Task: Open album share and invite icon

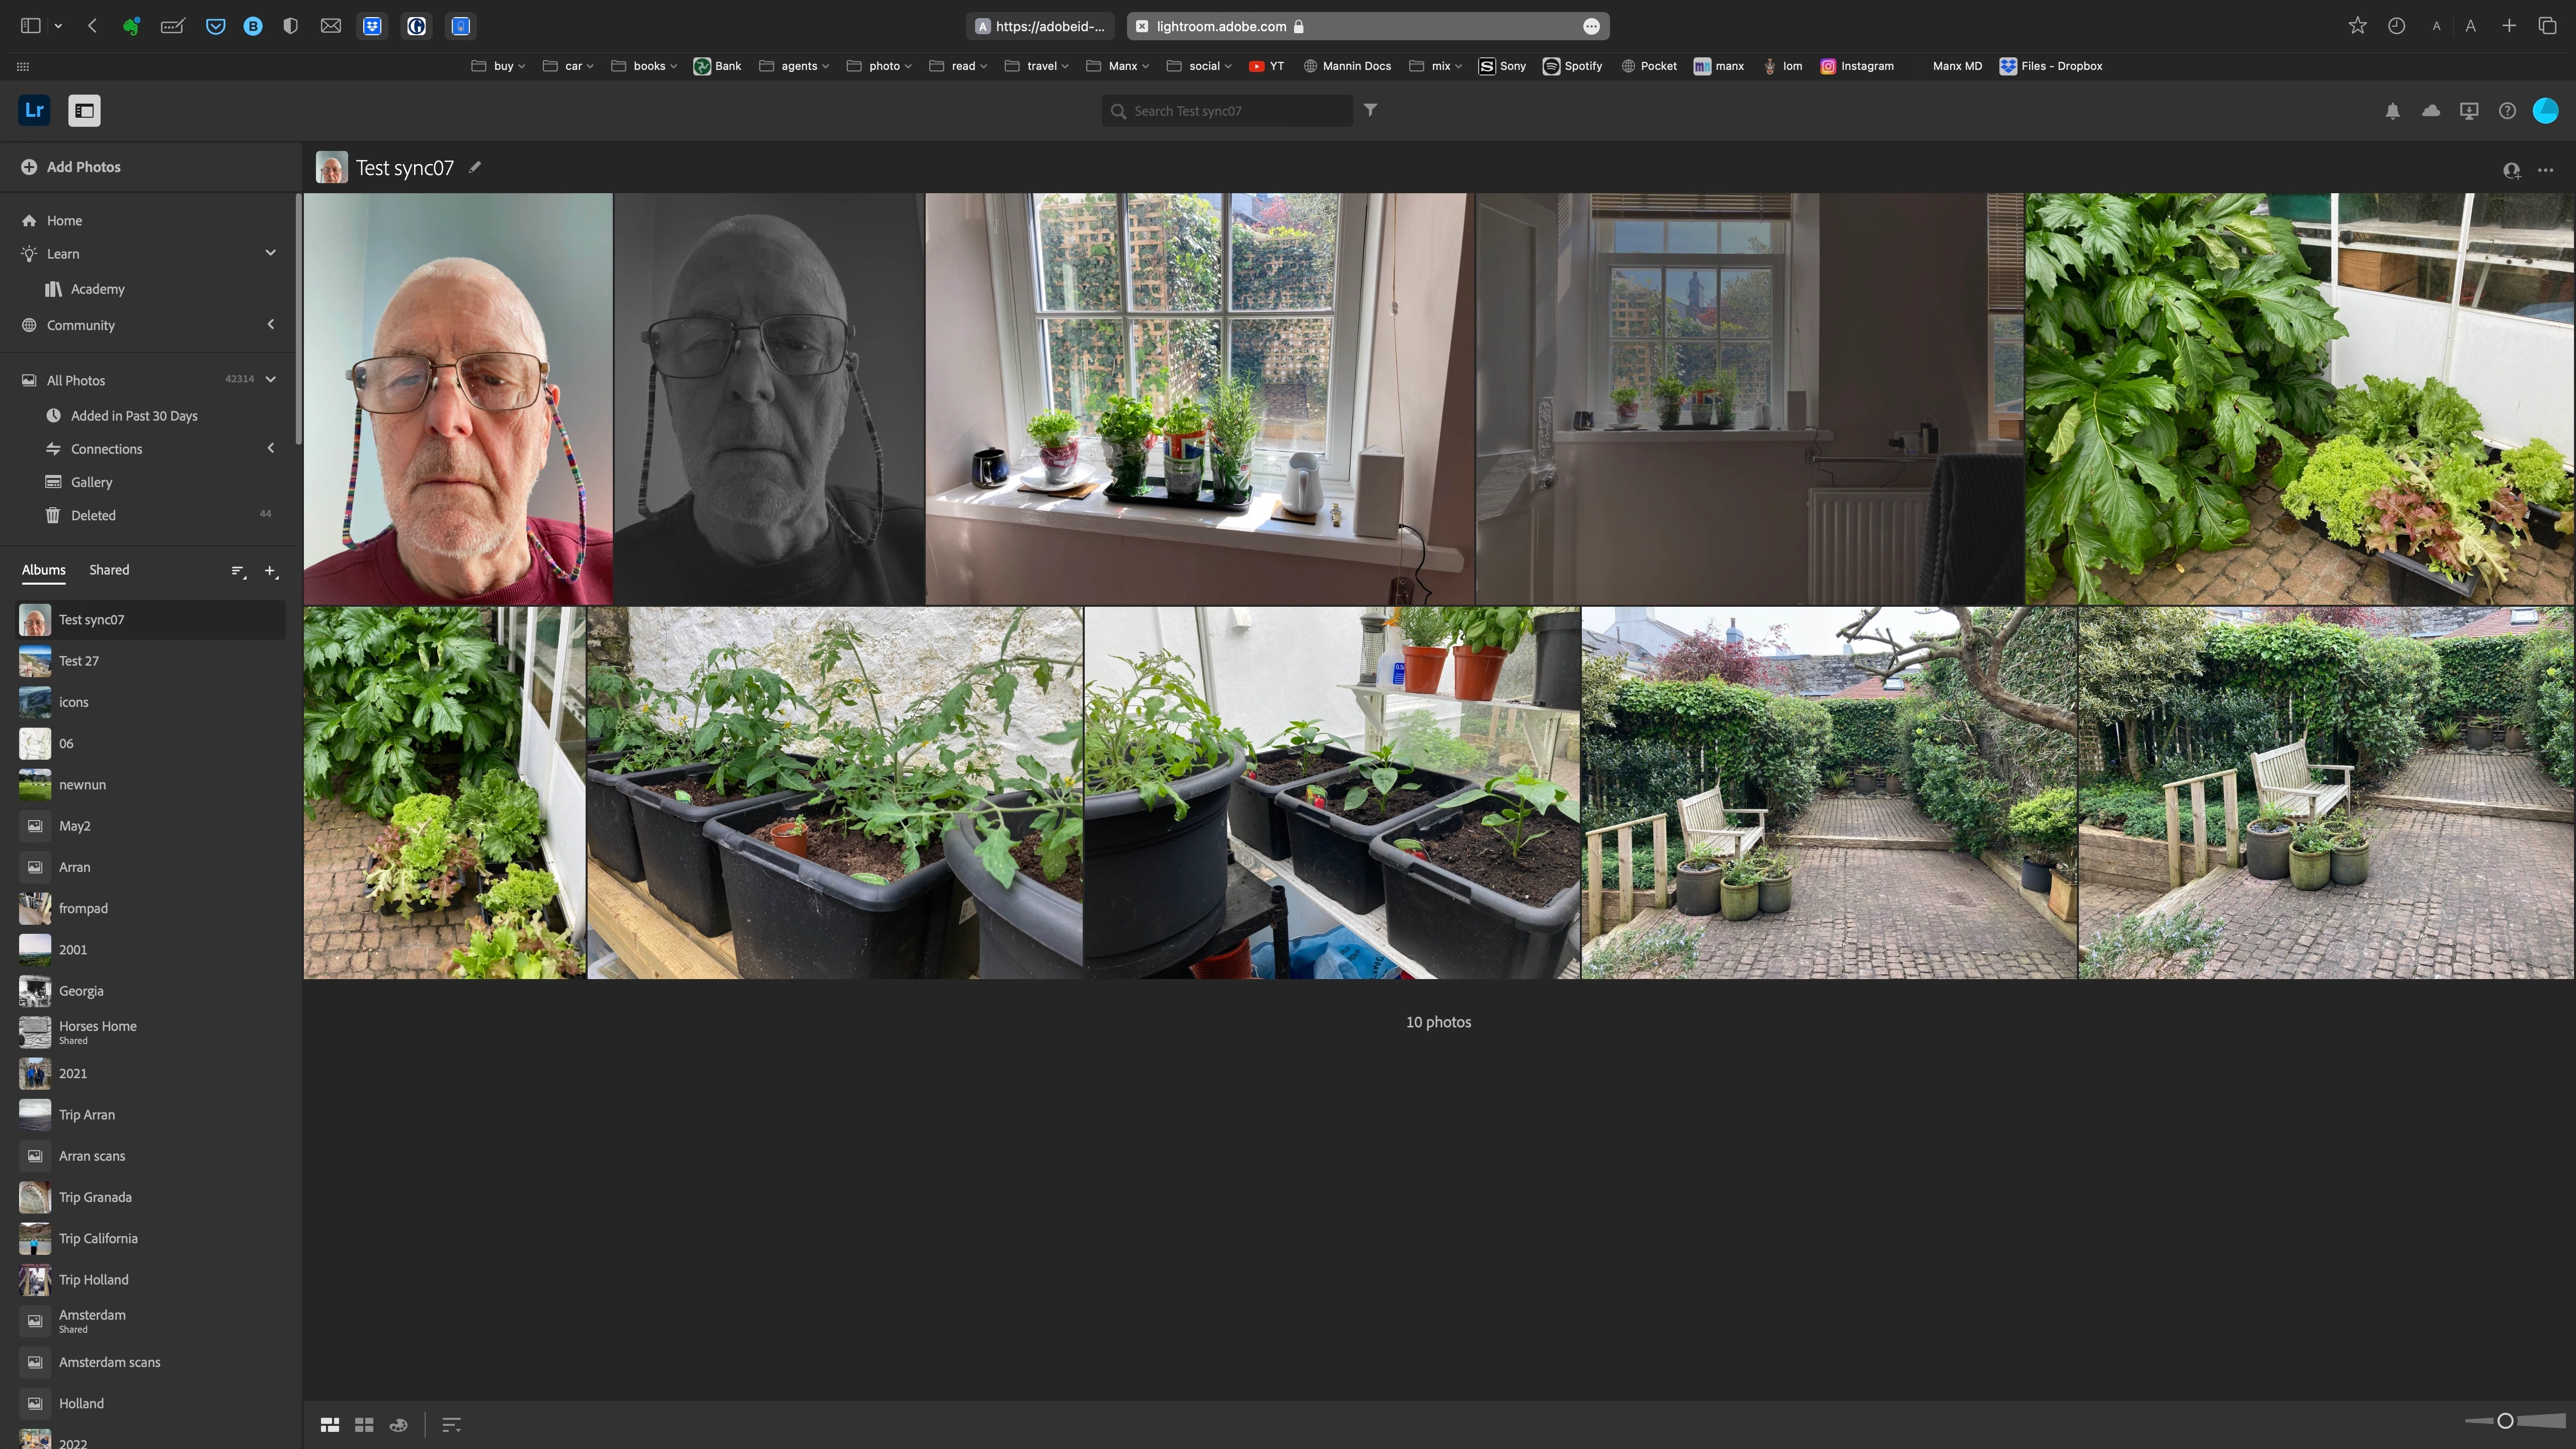Action: coord(2511,170)
